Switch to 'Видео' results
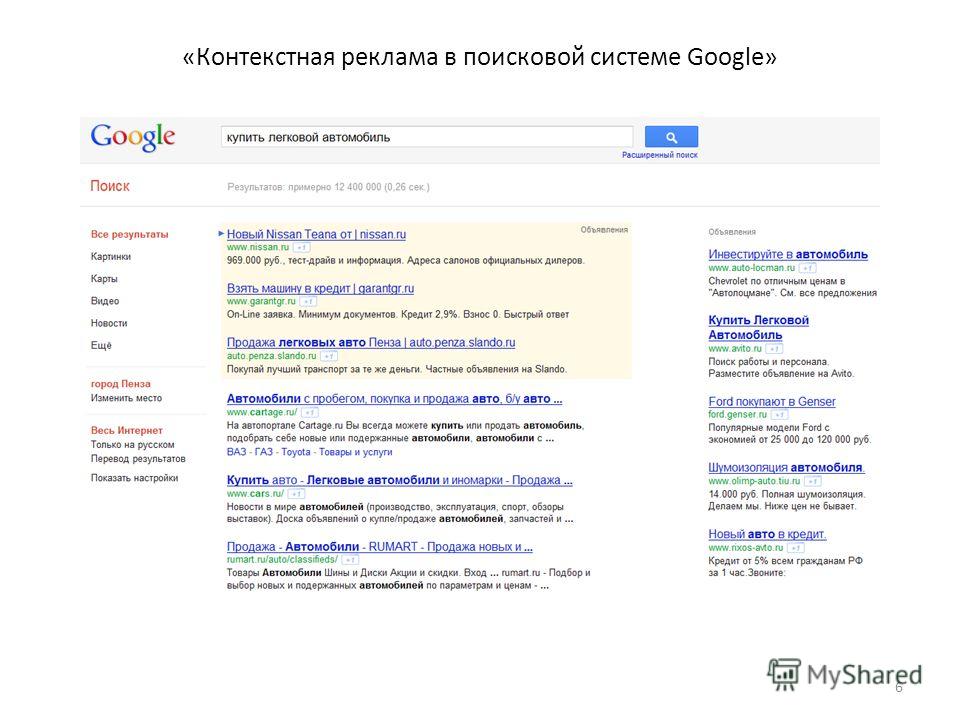The width and height of the screenshot is (960, 720). click(105, 301)
